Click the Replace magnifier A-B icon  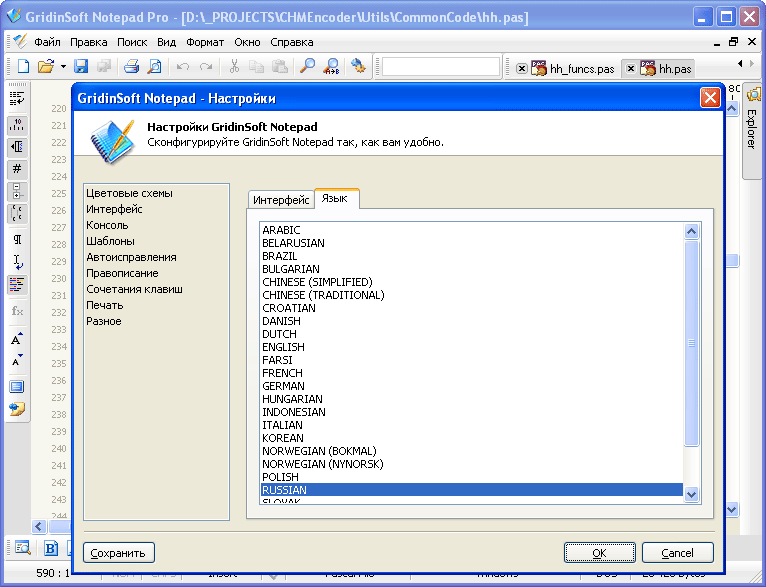point(331,66)
